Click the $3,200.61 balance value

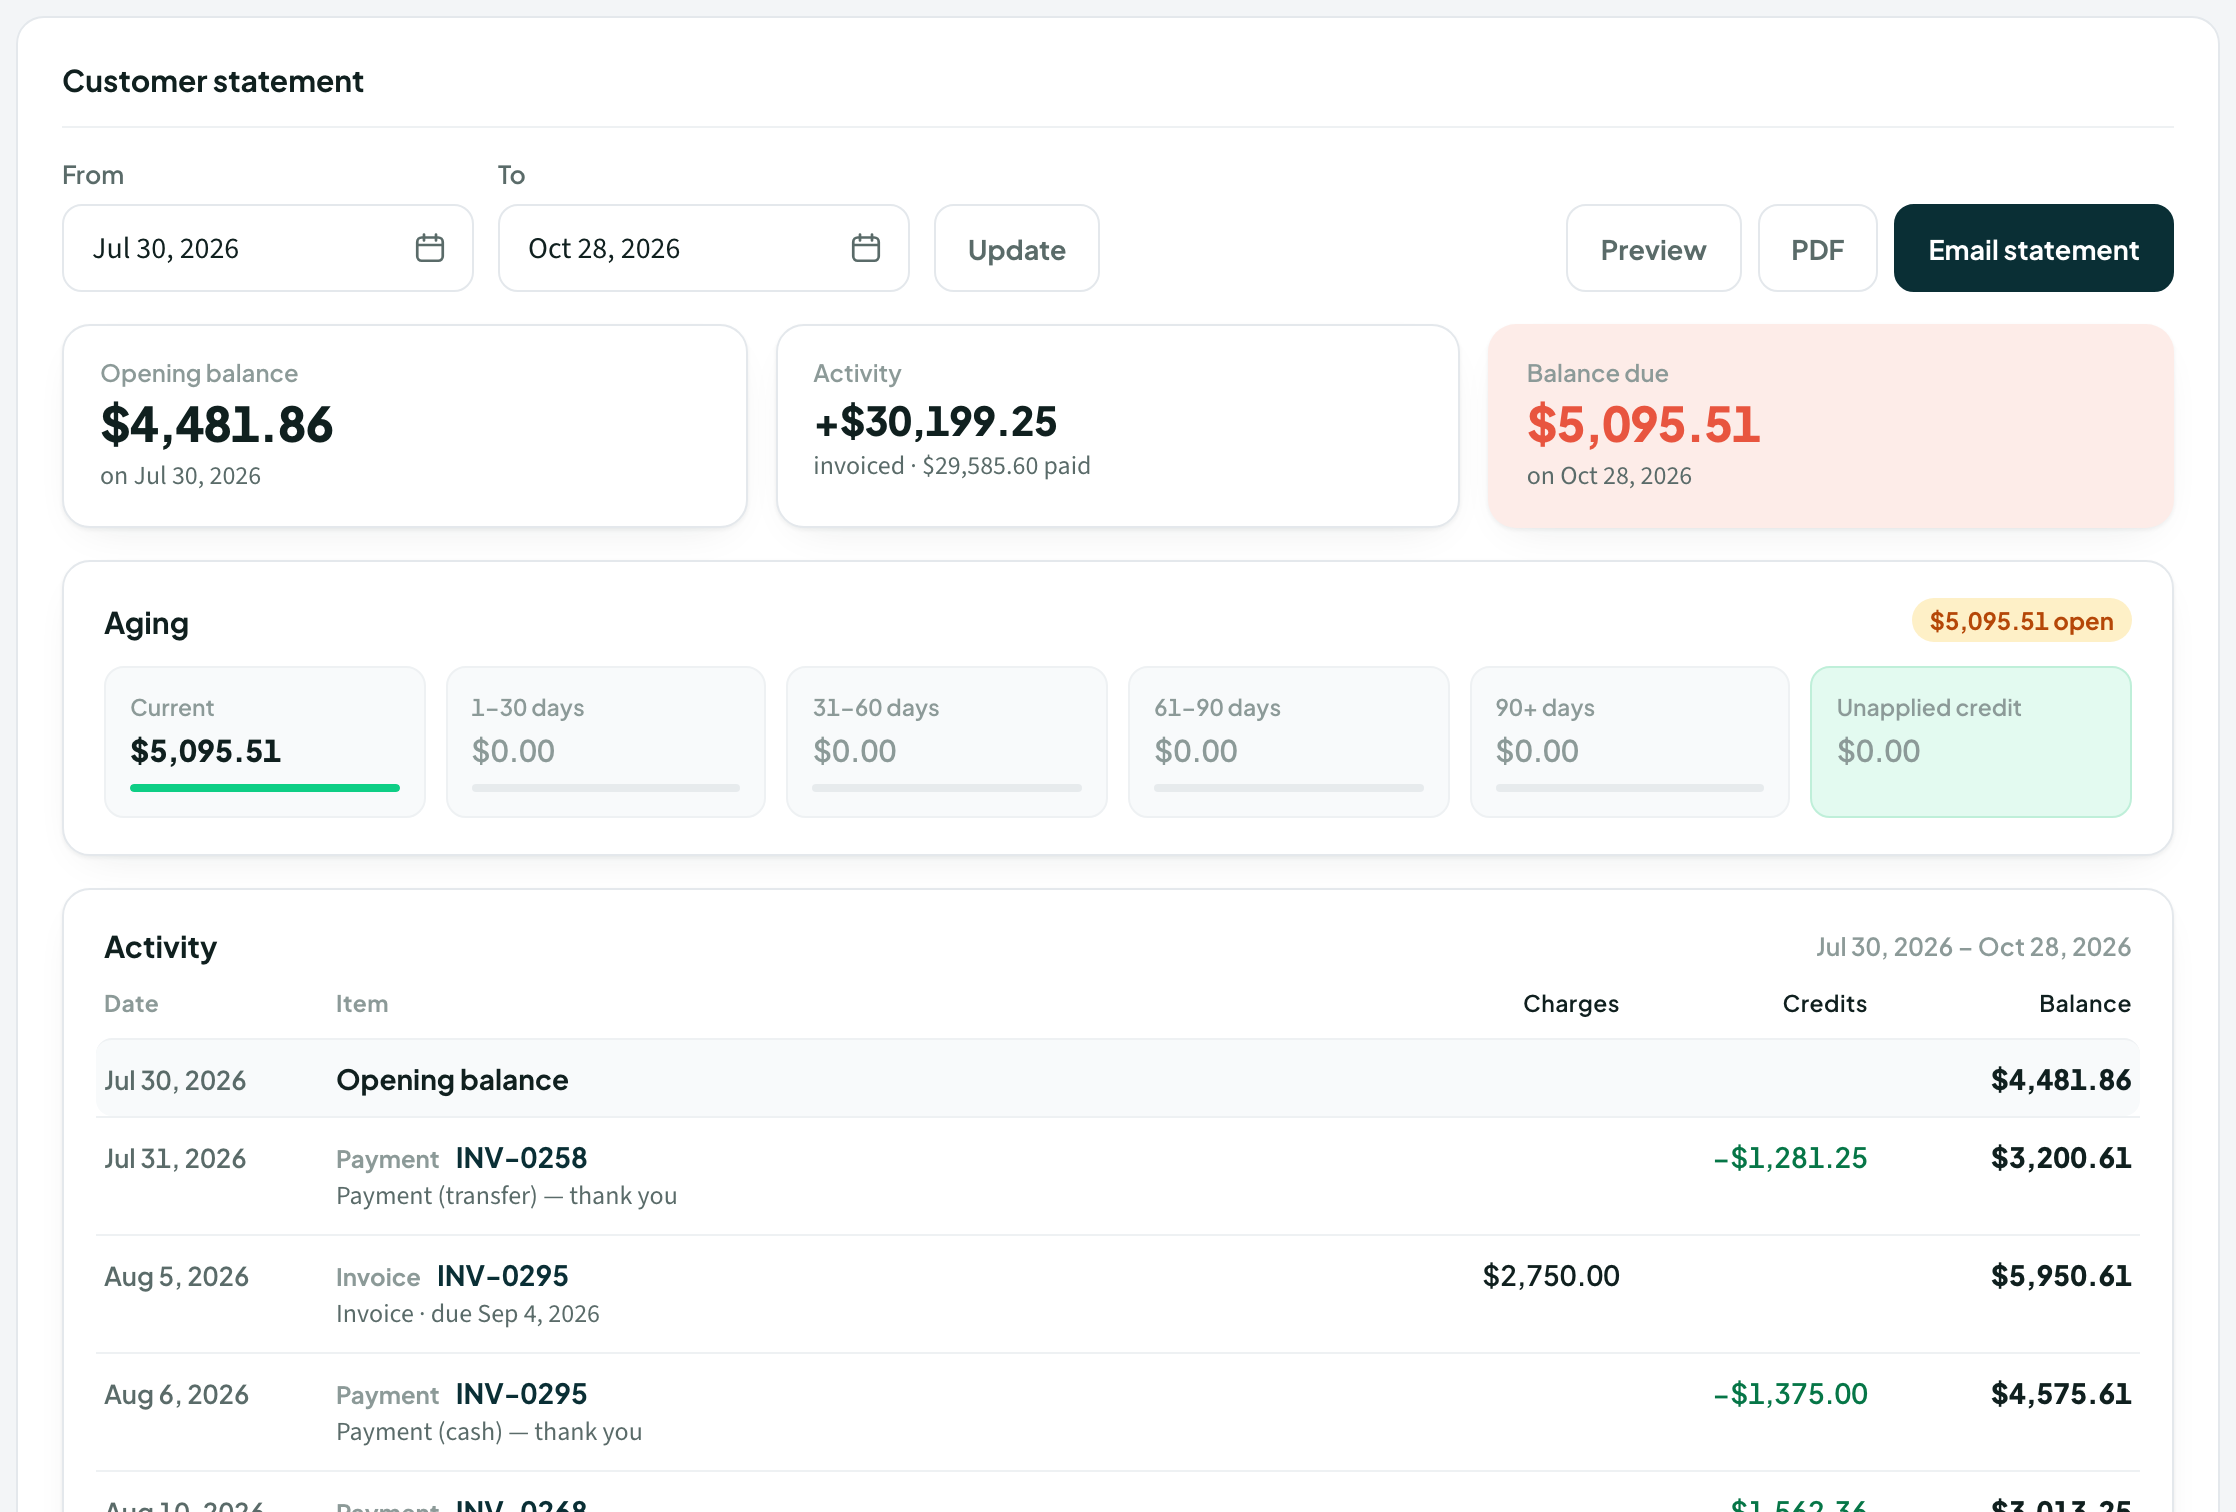point(2061,1158)
